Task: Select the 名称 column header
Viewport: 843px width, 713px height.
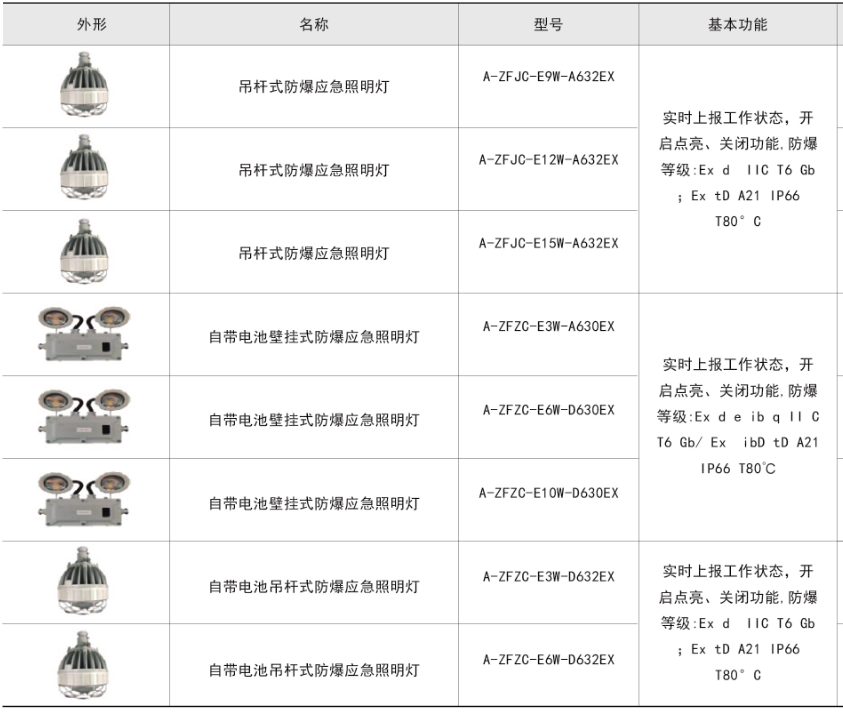Action: pyautogui.click(x=313, y=24)
